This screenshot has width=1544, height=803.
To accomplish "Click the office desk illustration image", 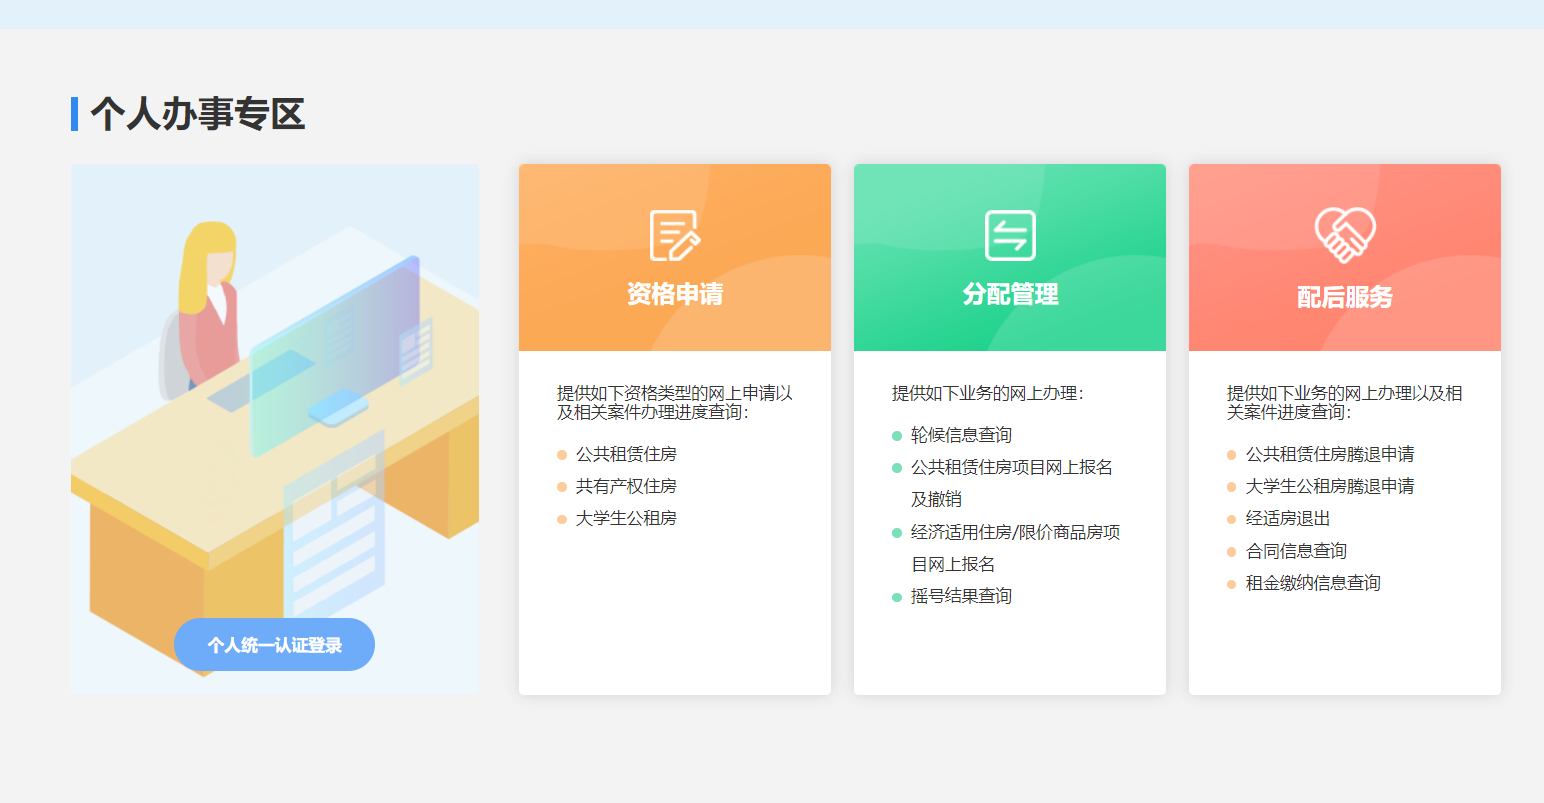I will pos(274,400).
